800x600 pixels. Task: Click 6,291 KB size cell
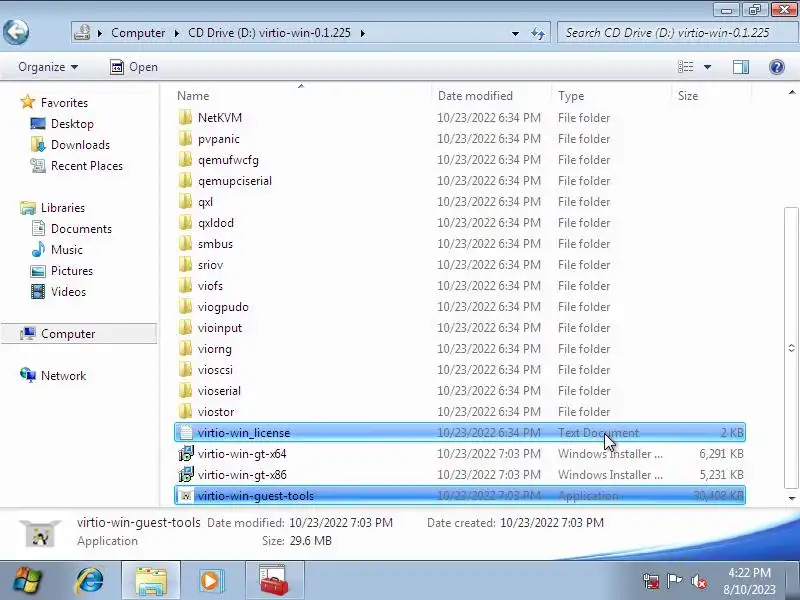tap(721, 454)
